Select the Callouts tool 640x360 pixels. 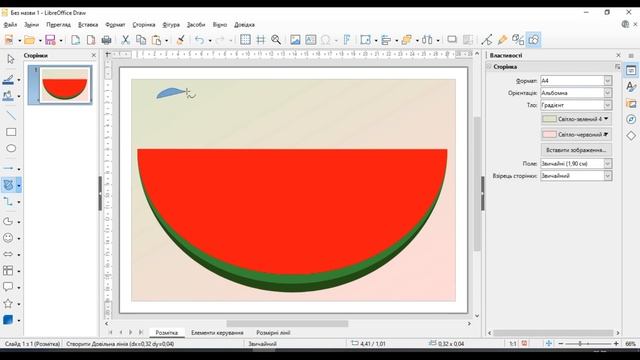pyautogui.click(x=8, y=287)
